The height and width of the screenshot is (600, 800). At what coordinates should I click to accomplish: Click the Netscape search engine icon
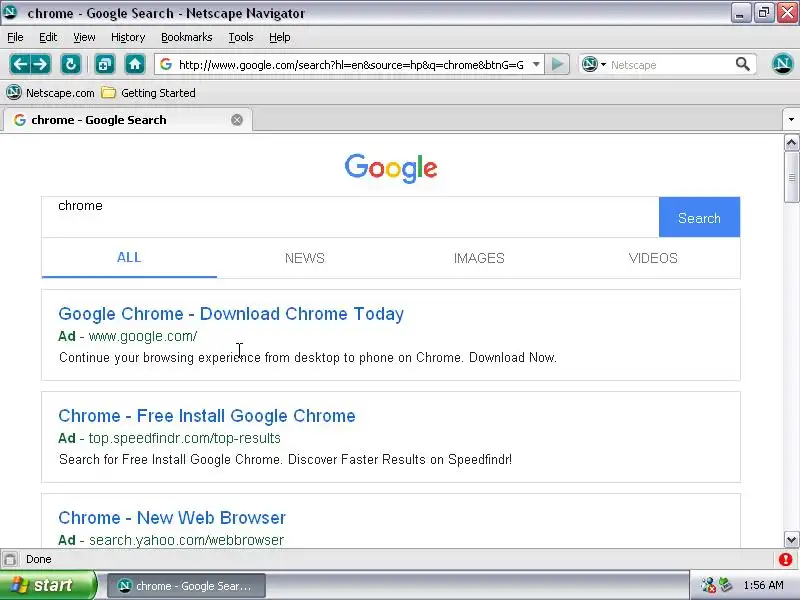[590, 64]
